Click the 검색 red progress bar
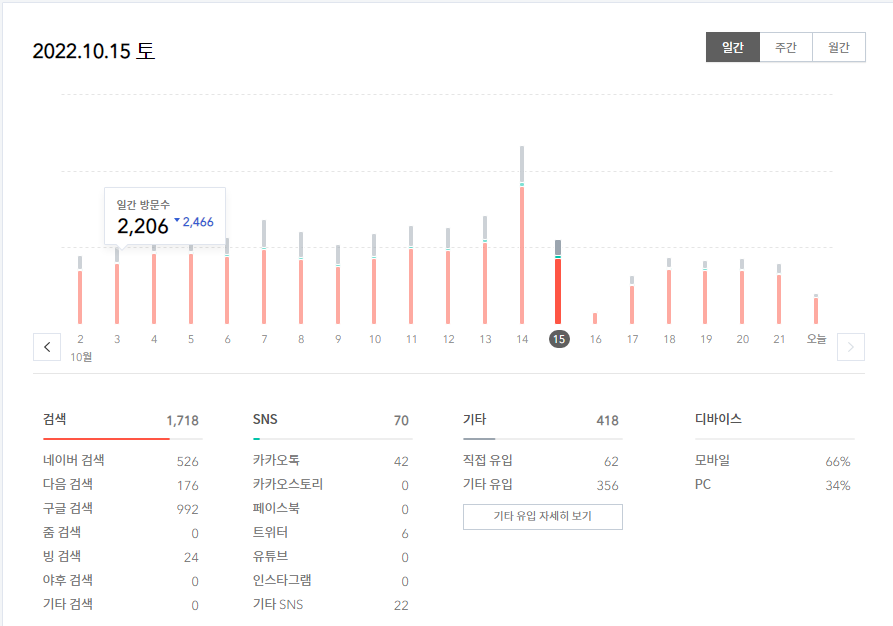This screenshot has width=893, height=626. click(106, 439)
